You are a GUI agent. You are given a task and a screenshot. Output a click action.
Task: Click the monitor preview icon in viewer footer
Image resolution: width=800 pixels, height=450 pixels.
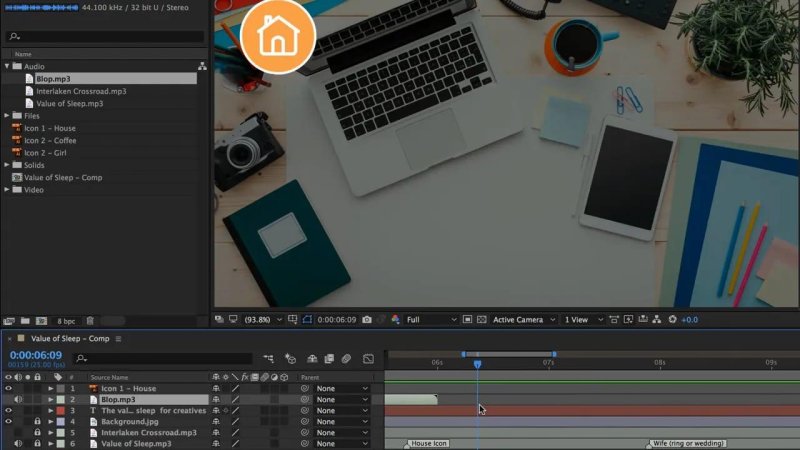click(233, 319)
